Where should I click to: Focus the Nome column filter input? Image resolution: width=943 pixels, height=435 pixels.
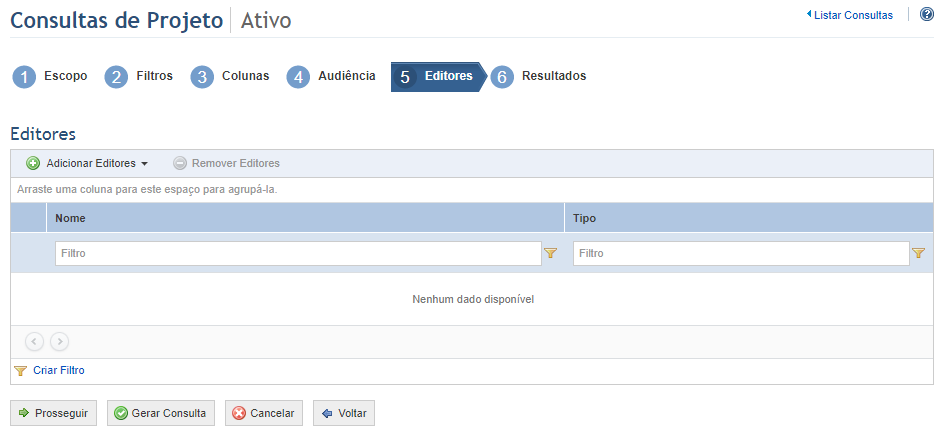[x=298, y=253]
